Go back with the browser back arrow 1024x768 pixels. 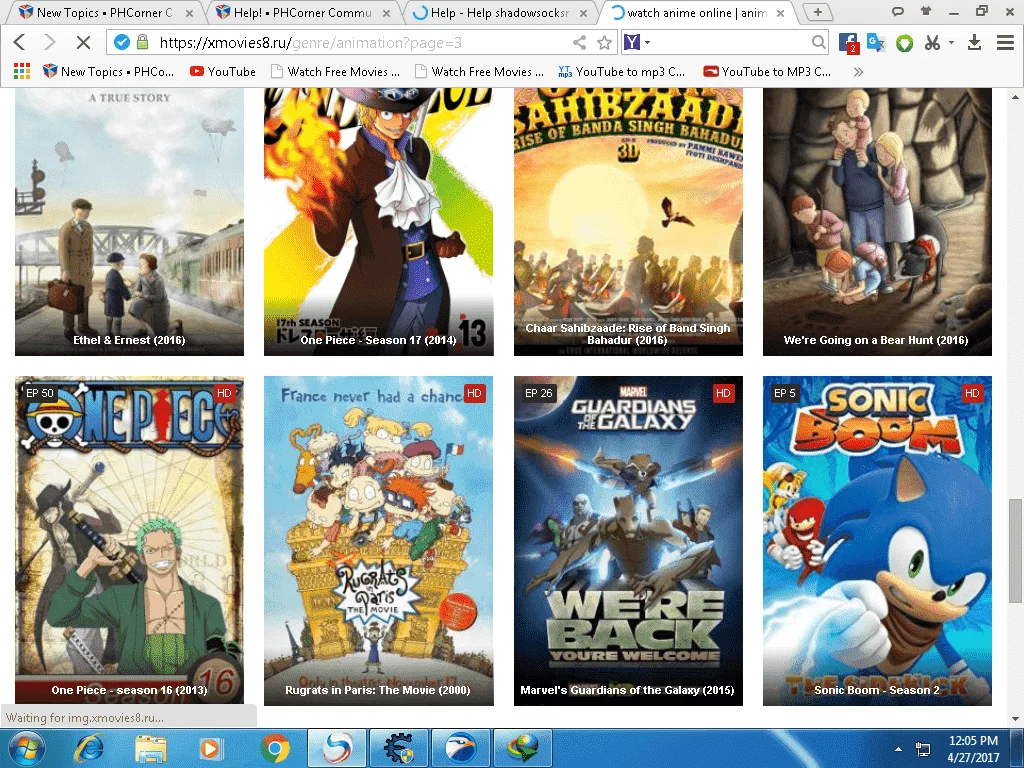click(x=20, y=42)
